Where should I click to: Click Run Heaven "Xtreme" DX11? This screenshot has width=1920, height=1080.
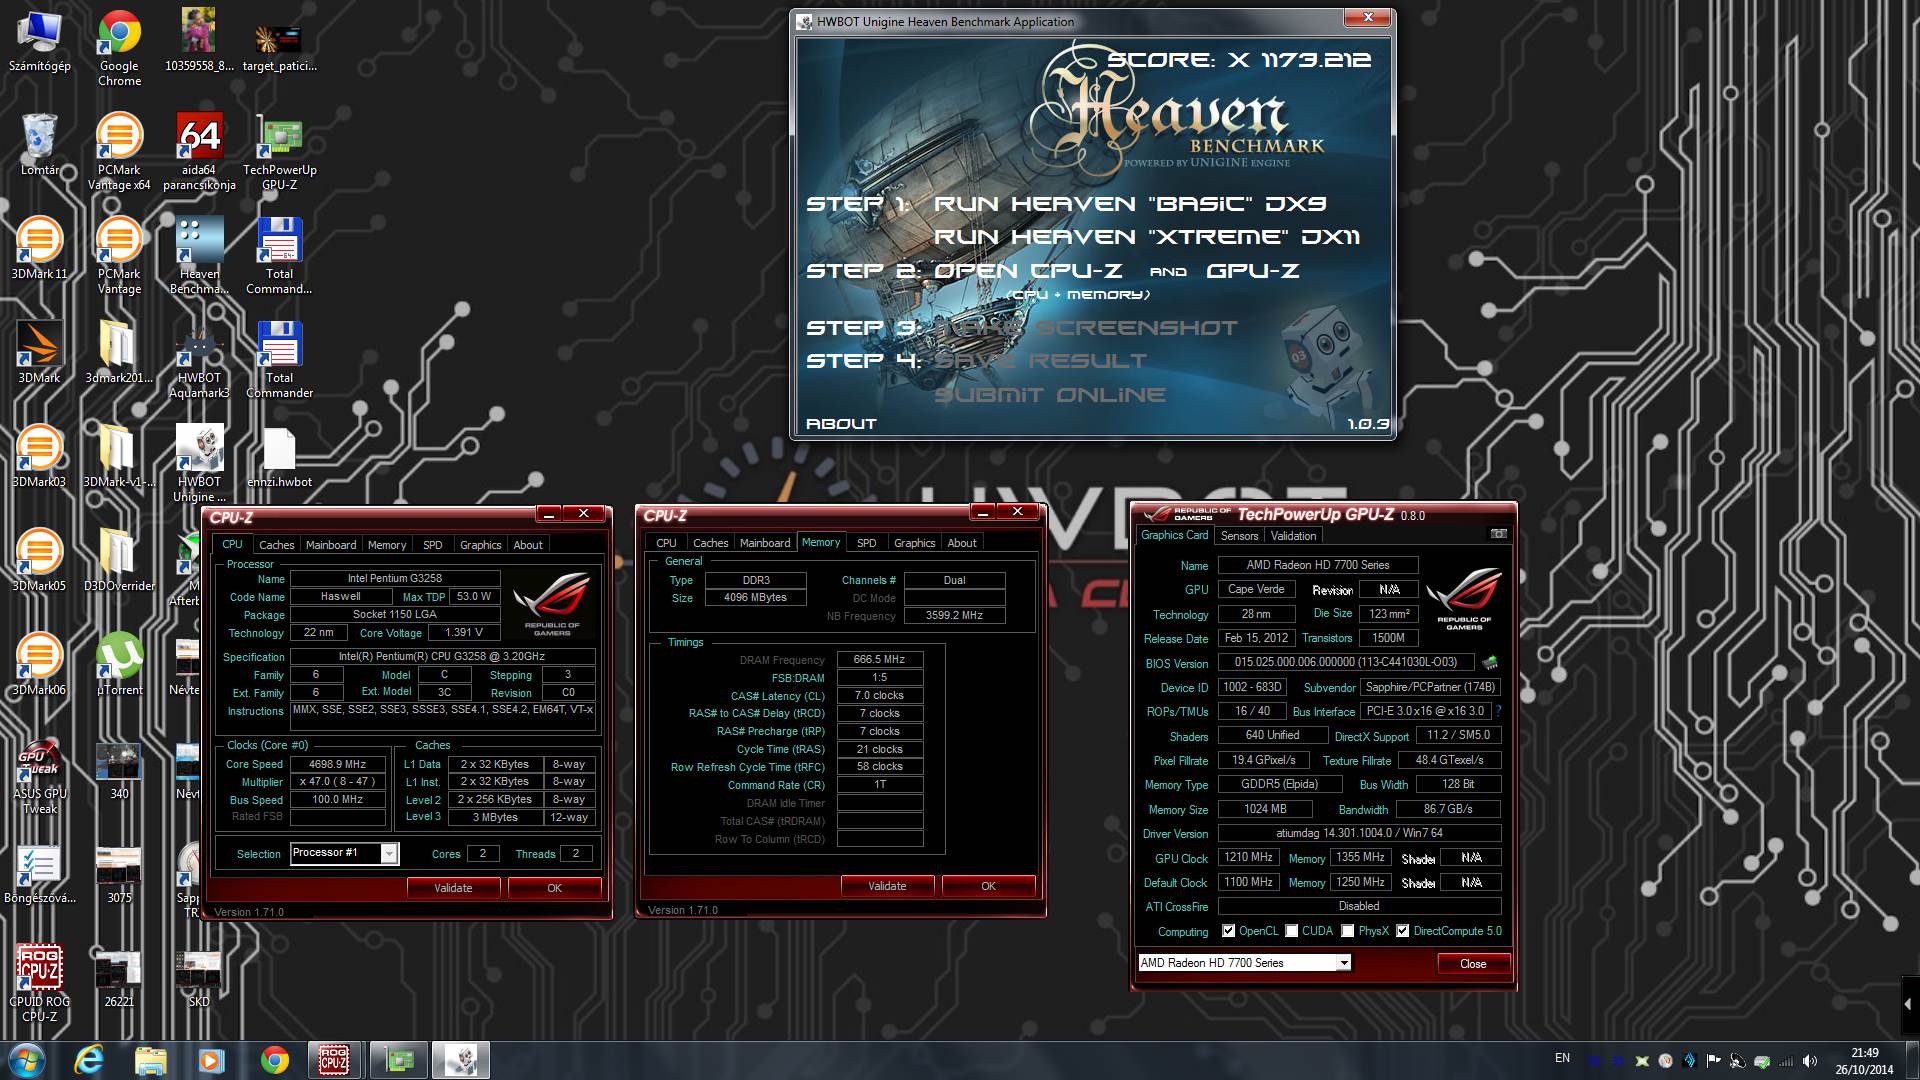click(x=1147, y=237)
